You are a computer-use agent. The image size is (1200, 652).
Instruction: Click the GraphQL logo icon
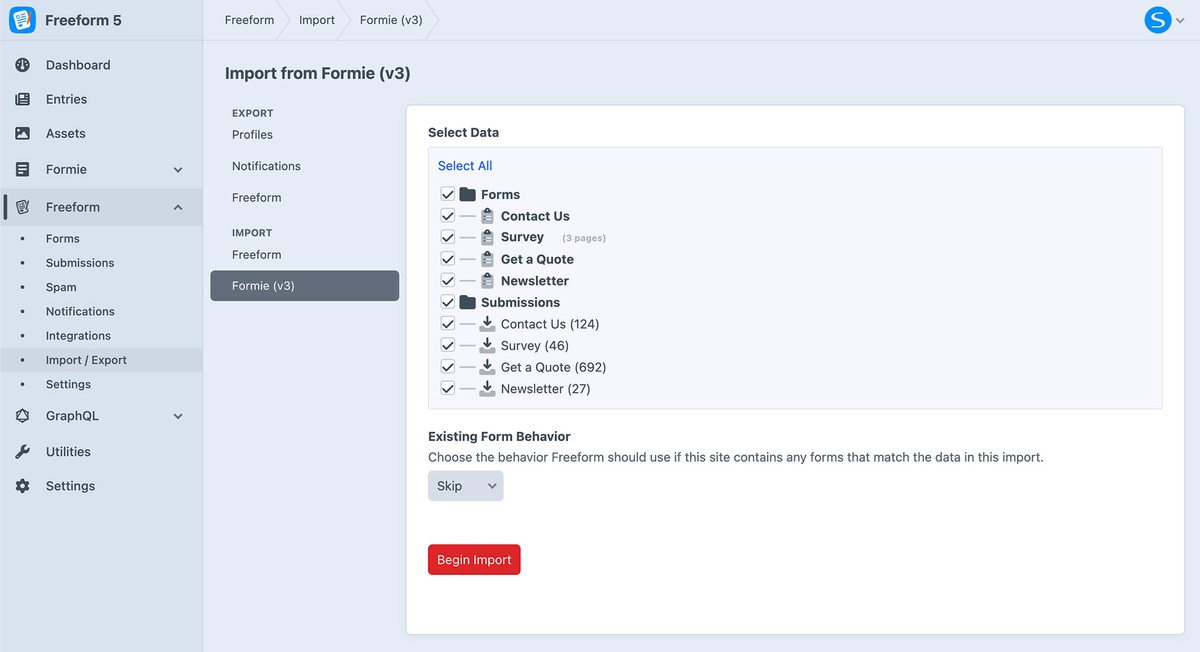pos(23,416)
